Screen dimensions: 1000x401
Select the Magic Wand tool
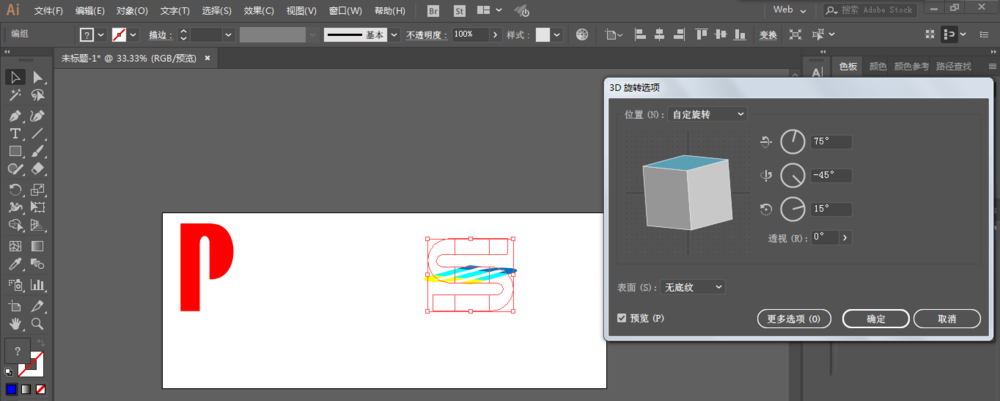coord(15,96)
